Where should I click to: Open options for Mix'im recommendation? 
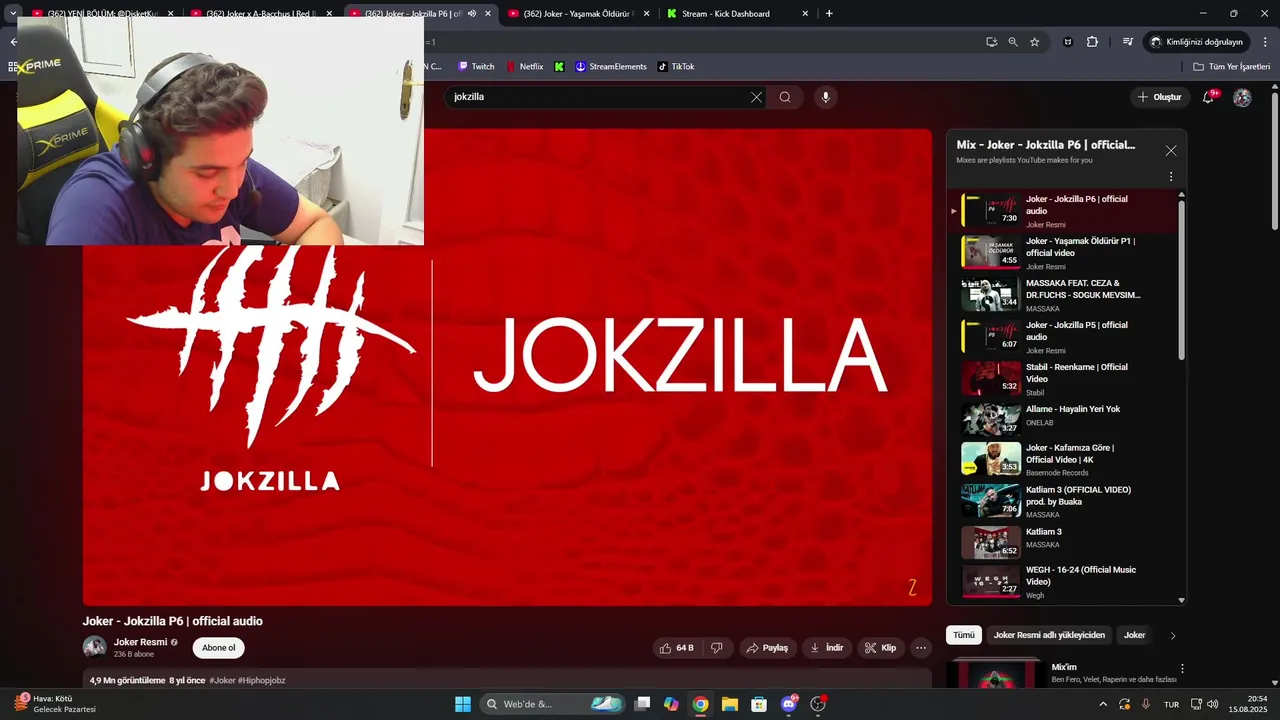pos(1182,669)
